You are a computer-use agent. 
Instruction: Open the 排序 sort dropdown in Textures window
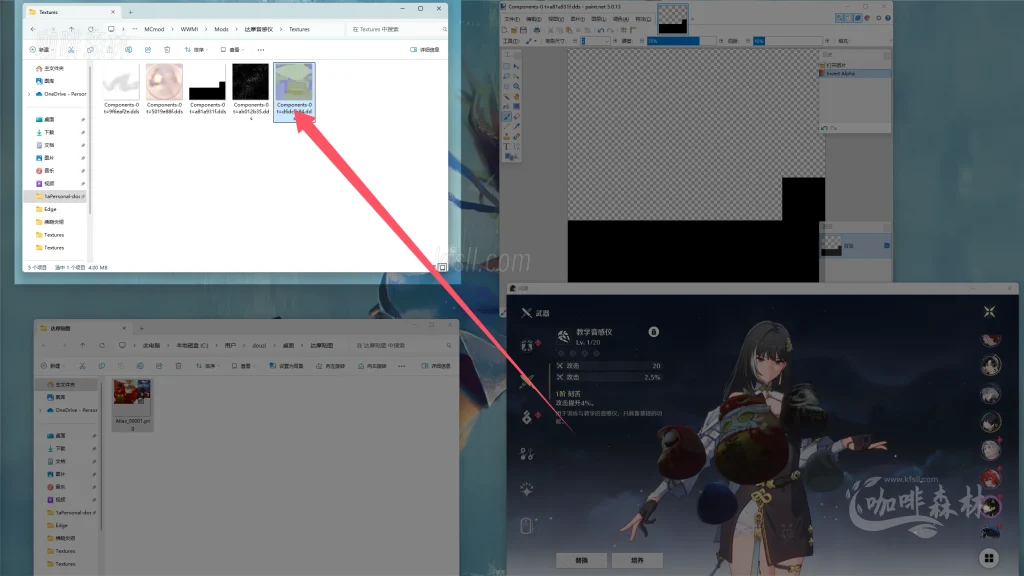tap(198, 49)
